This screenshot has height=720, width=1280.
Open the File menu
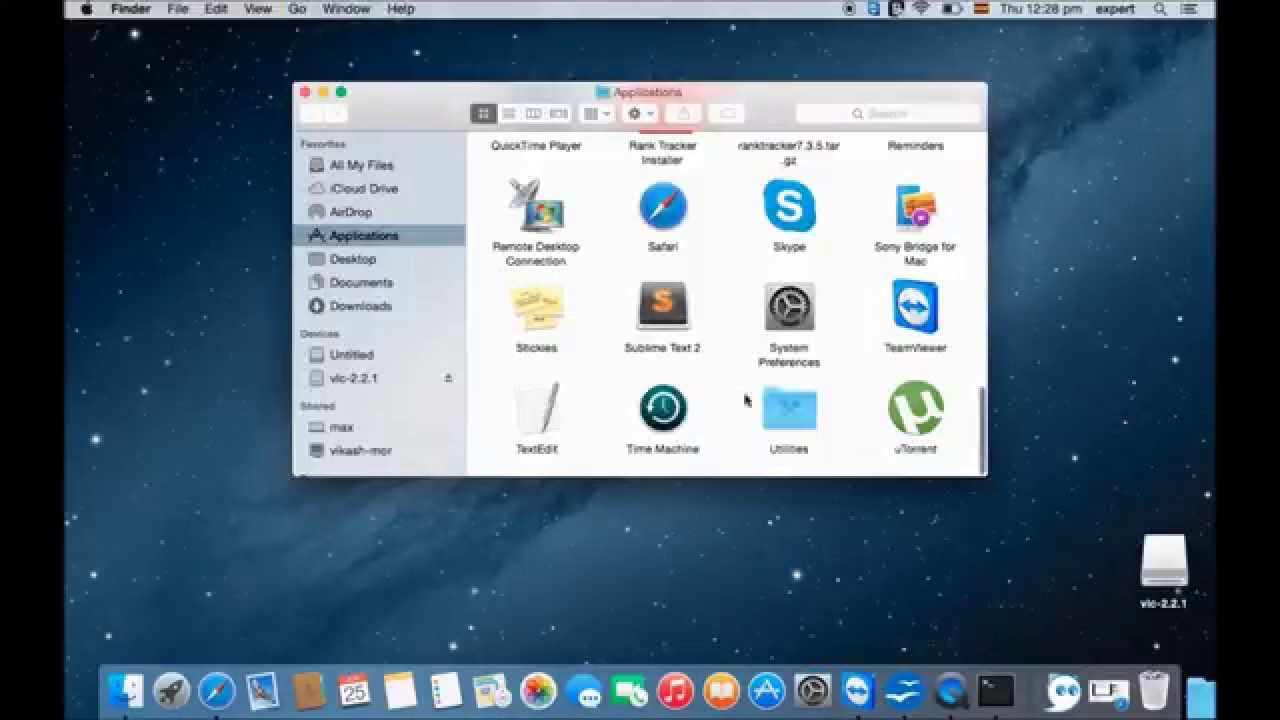tap(178, 9)
